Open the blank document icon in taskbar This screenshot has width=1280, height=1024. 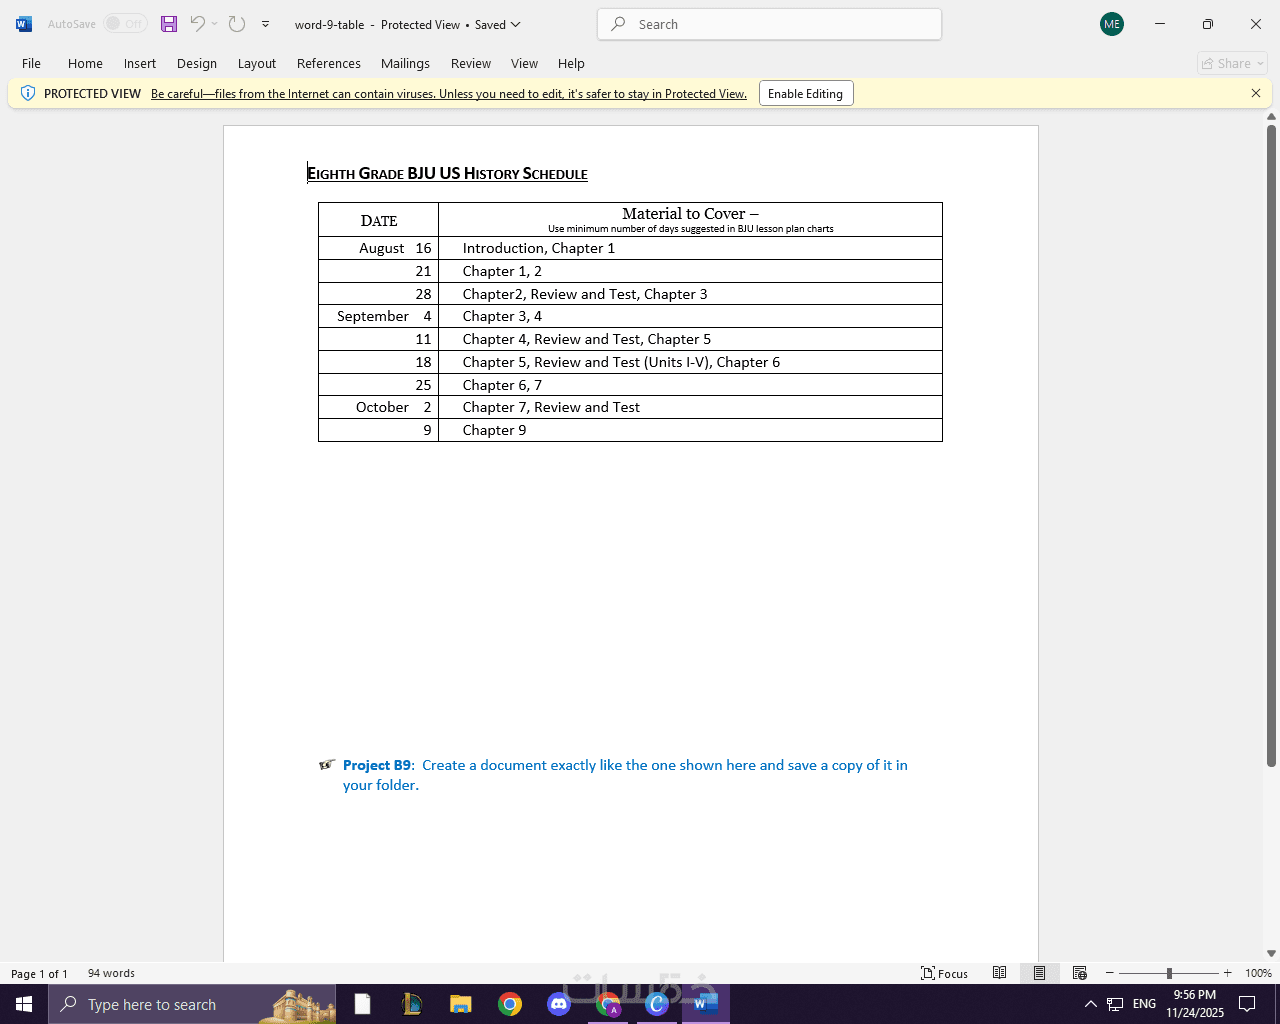click(362, 1004)
